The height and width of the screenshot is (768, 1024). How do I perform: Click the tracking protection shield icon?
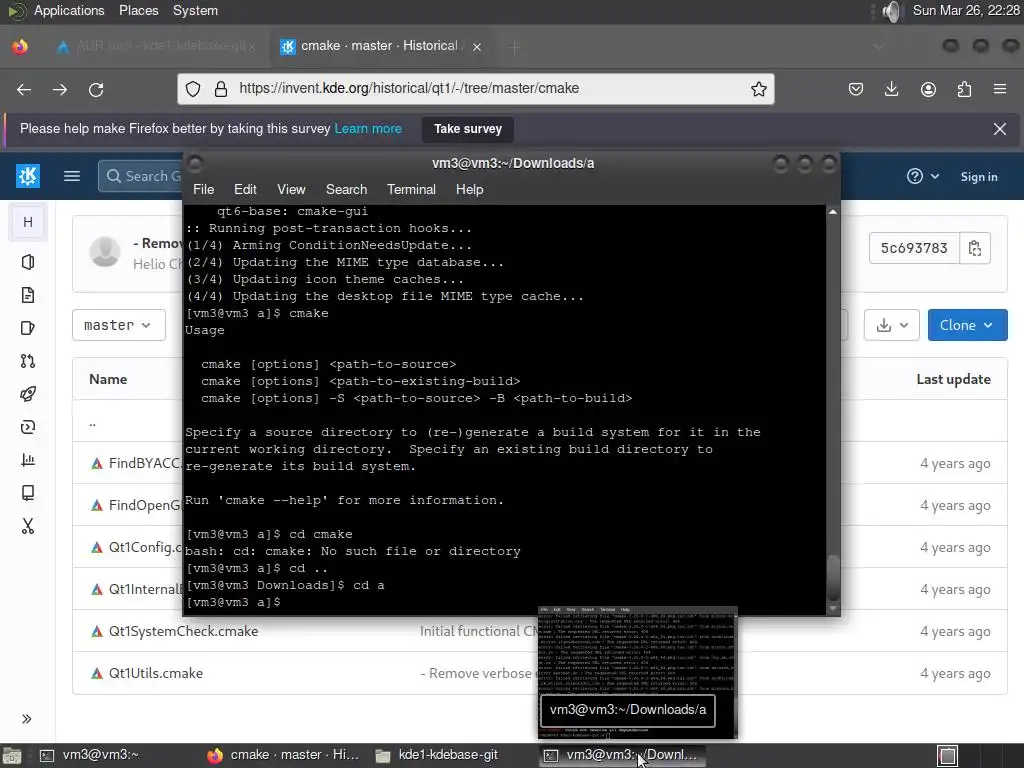193,89
